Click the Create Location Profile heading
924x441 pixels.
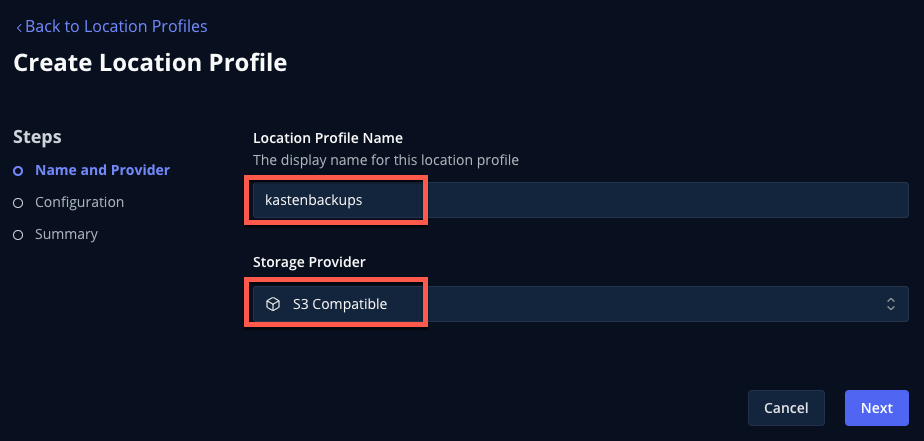click(x=150, y=63)
